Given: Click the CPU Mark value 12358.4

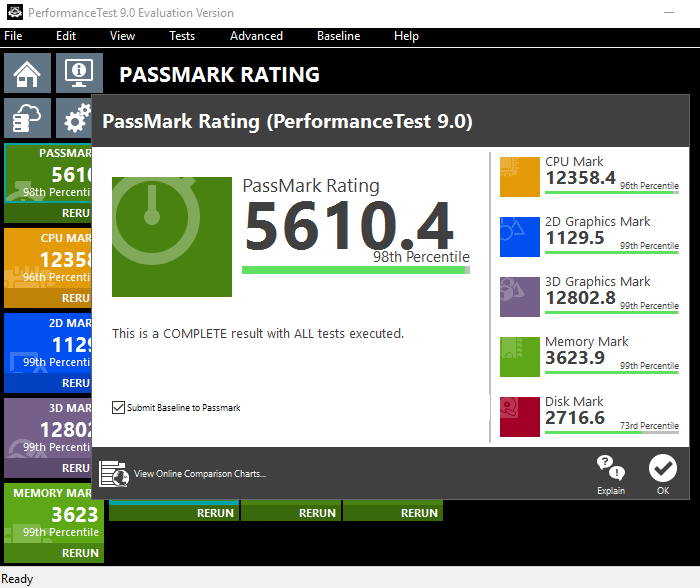Looking at the screenshot, I should click(x=581, y=178).
